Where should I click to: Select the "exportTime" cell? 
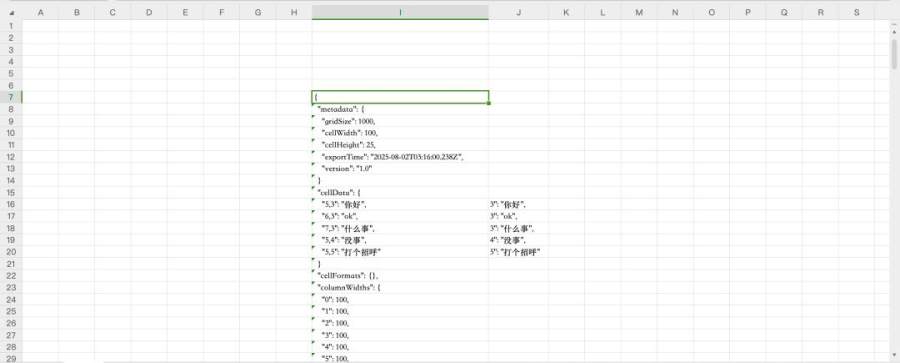point(400,157)
